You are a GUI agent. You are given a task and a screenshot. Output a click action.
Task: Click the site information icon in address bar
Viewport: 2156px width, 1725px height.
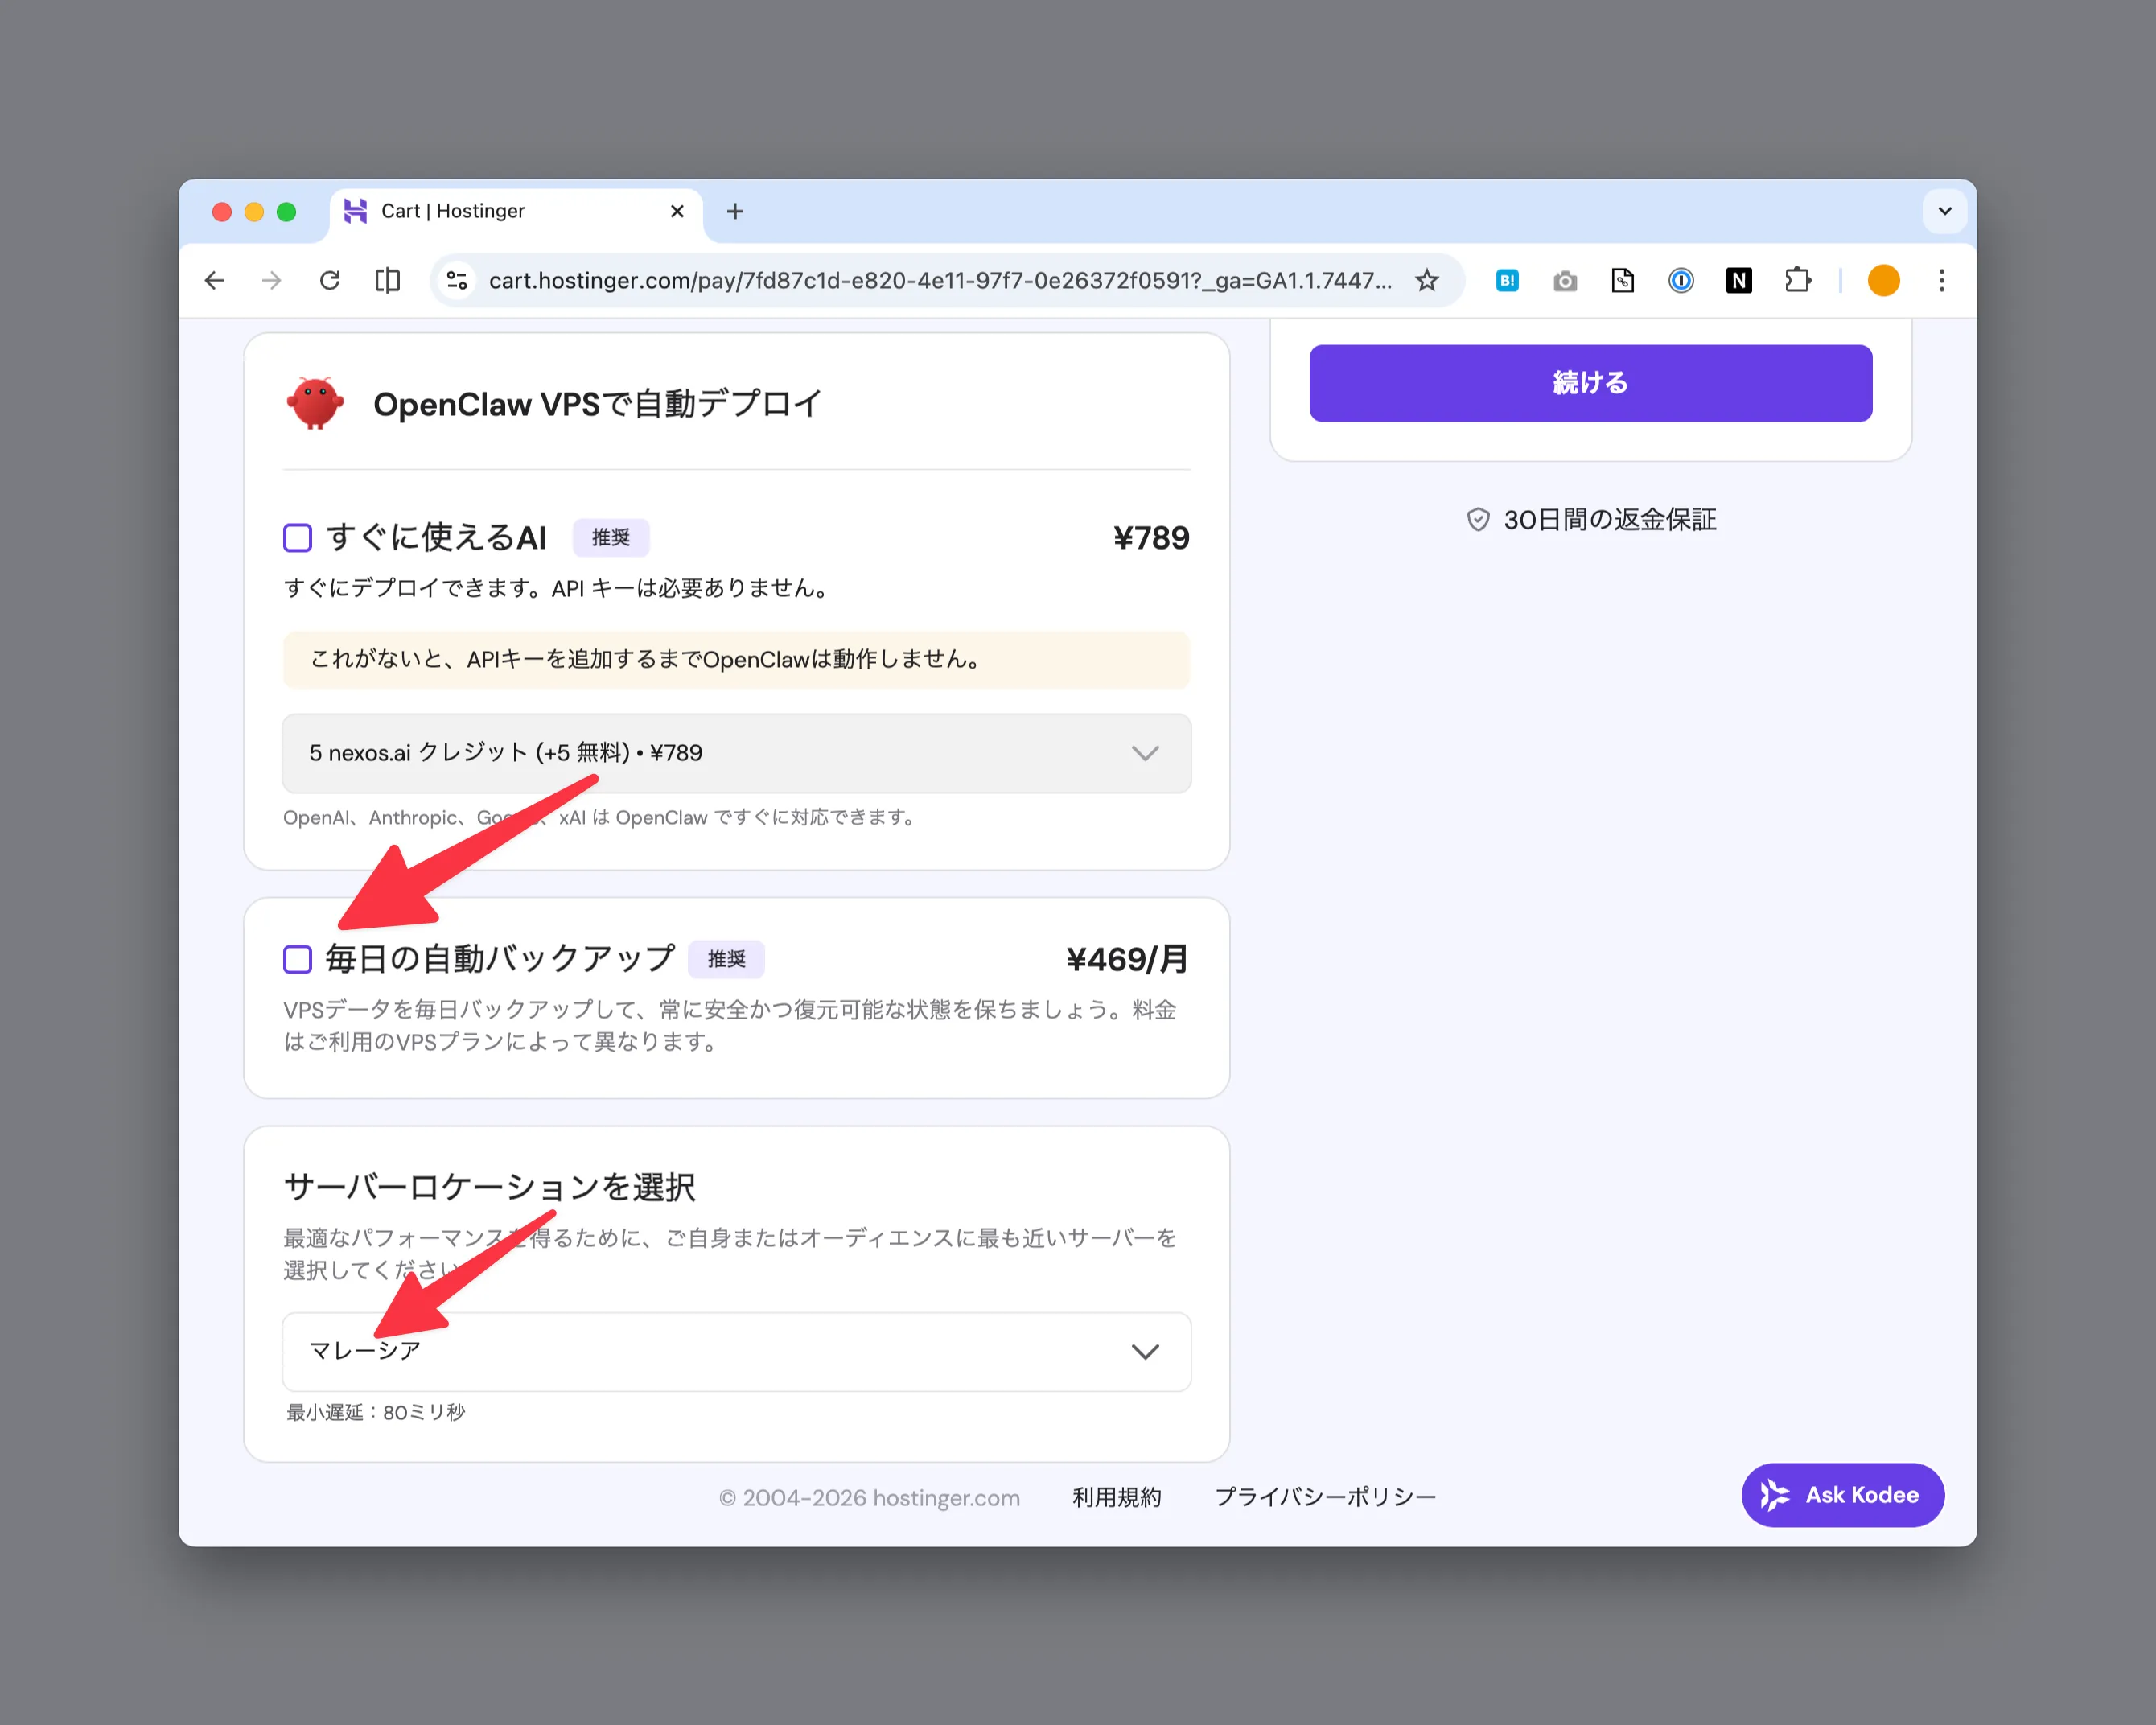[457, 280]
